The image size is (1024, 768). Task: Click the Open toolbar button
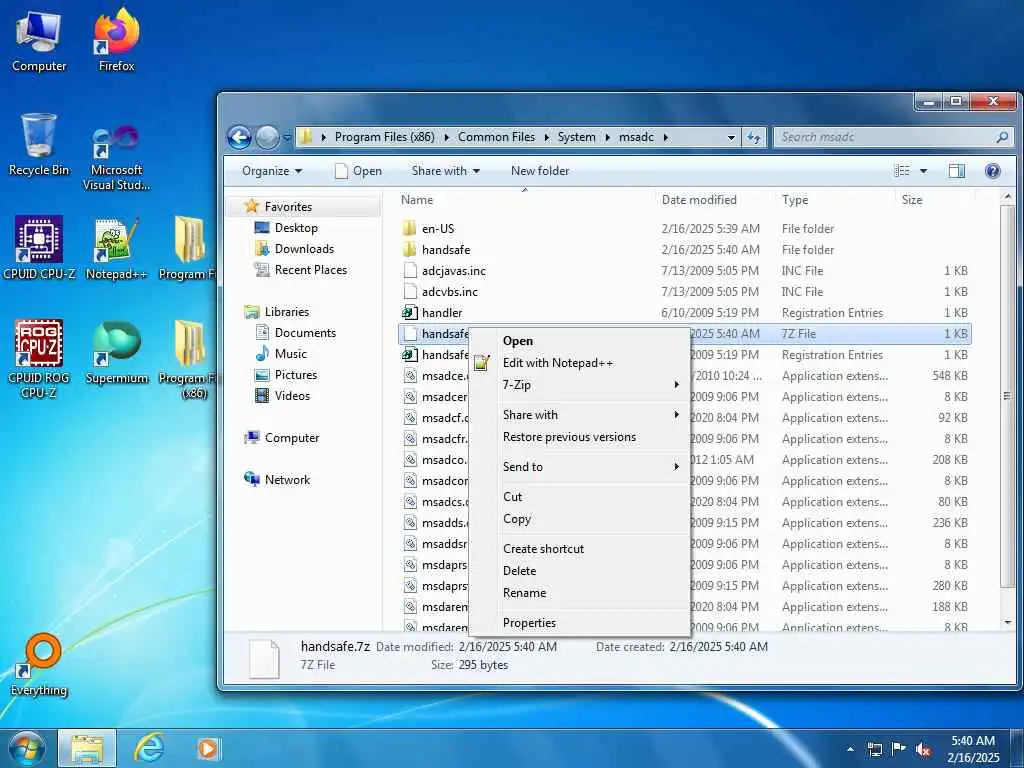358,171
